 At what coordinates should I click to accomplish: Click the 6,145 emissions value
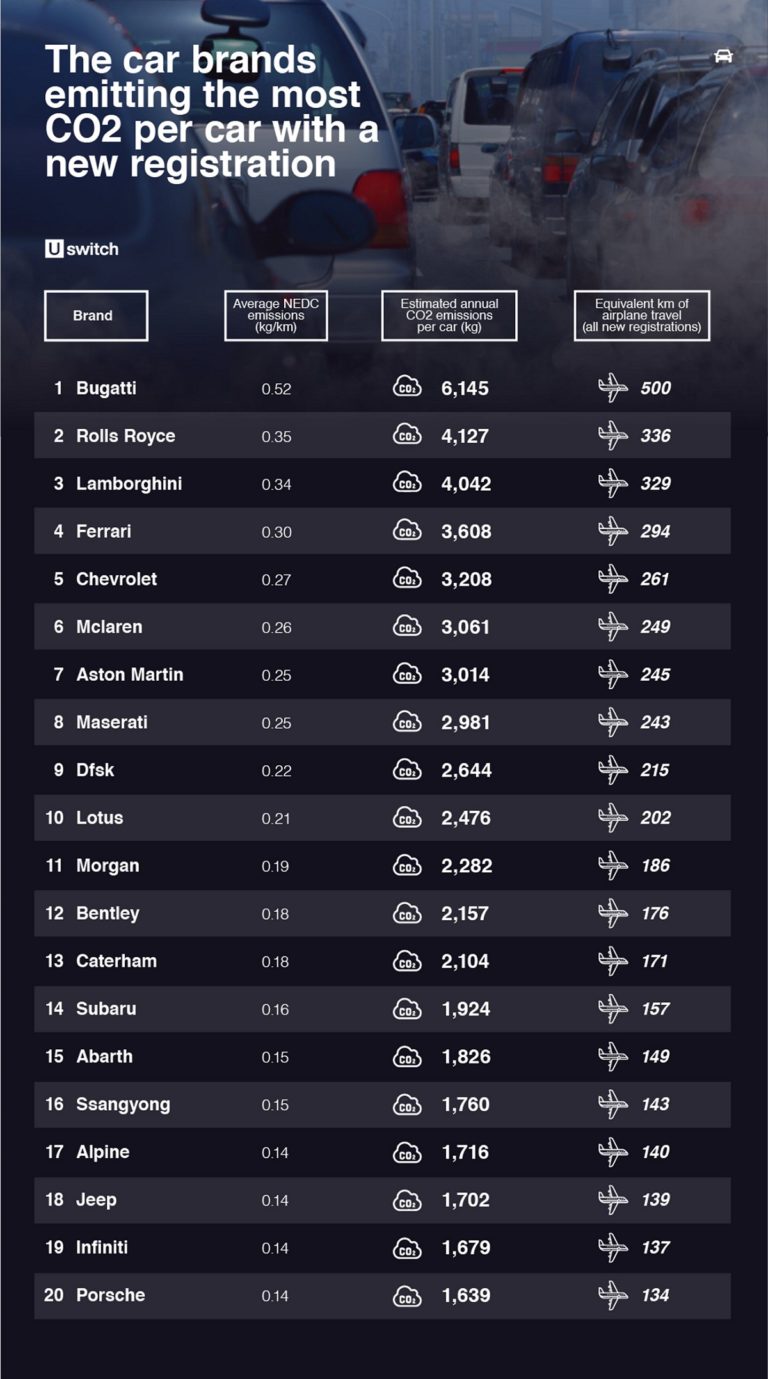point(465,388)
